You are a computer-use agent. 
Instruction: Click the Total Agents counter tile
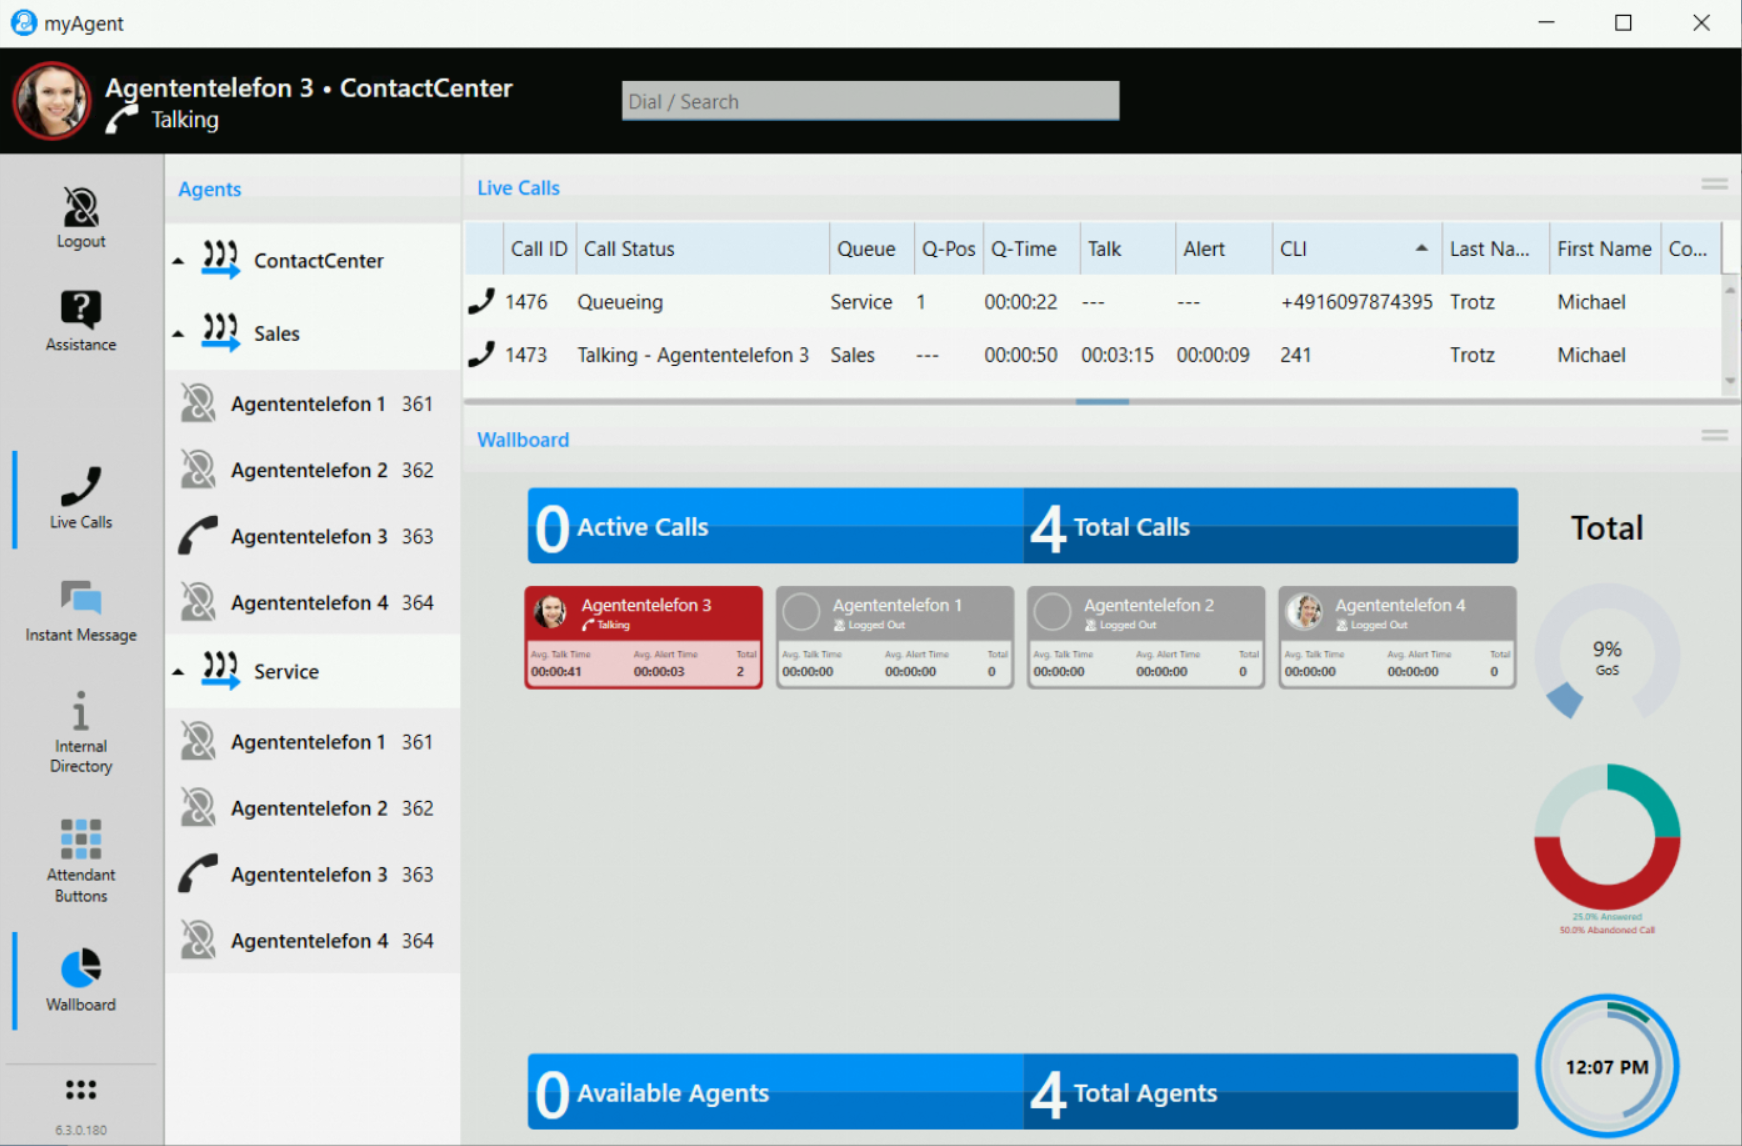[x=1271, y=1092]
